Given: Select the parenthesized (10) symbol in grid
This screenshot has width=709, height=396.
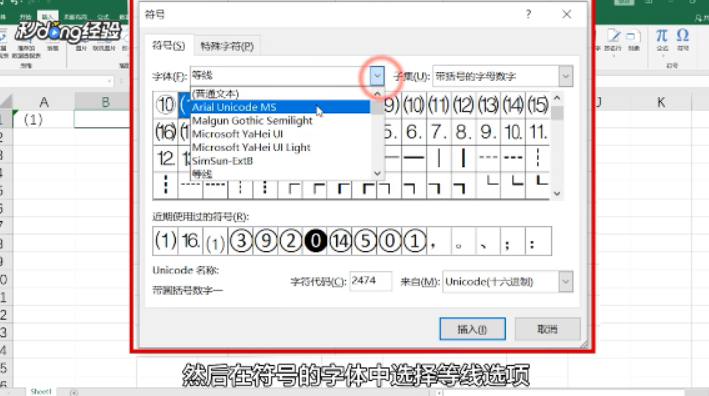Looking at the screenshot, I should click(x=414, y=105).
